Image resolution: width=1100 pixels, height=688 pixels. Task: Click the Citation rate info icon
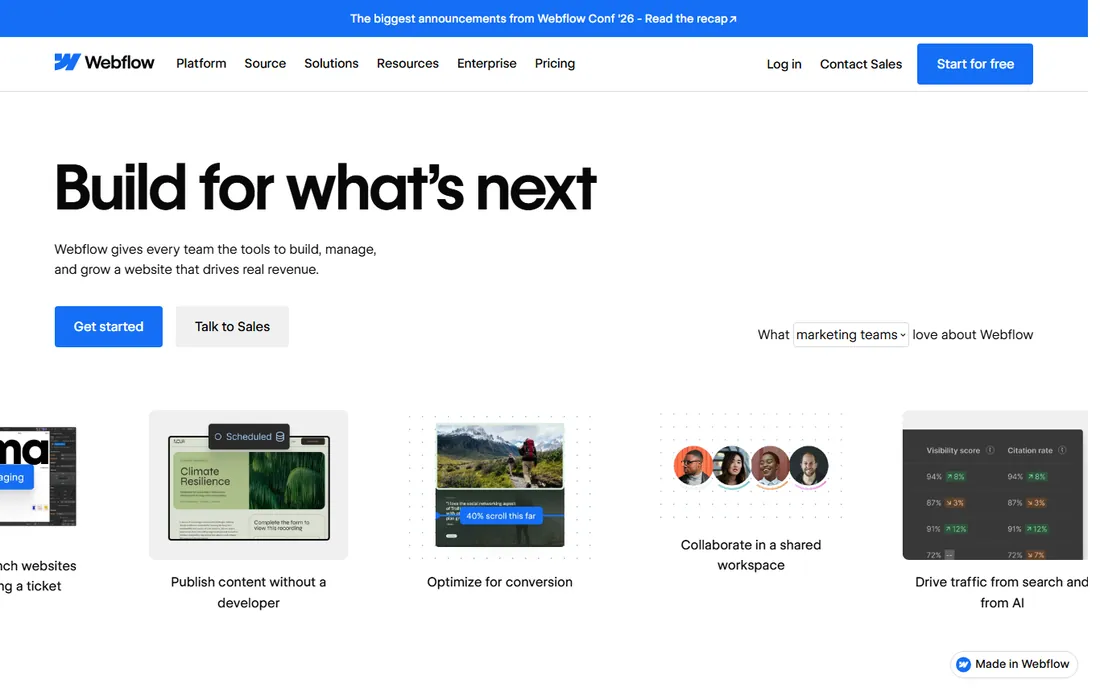click(x=1062, y=450)
